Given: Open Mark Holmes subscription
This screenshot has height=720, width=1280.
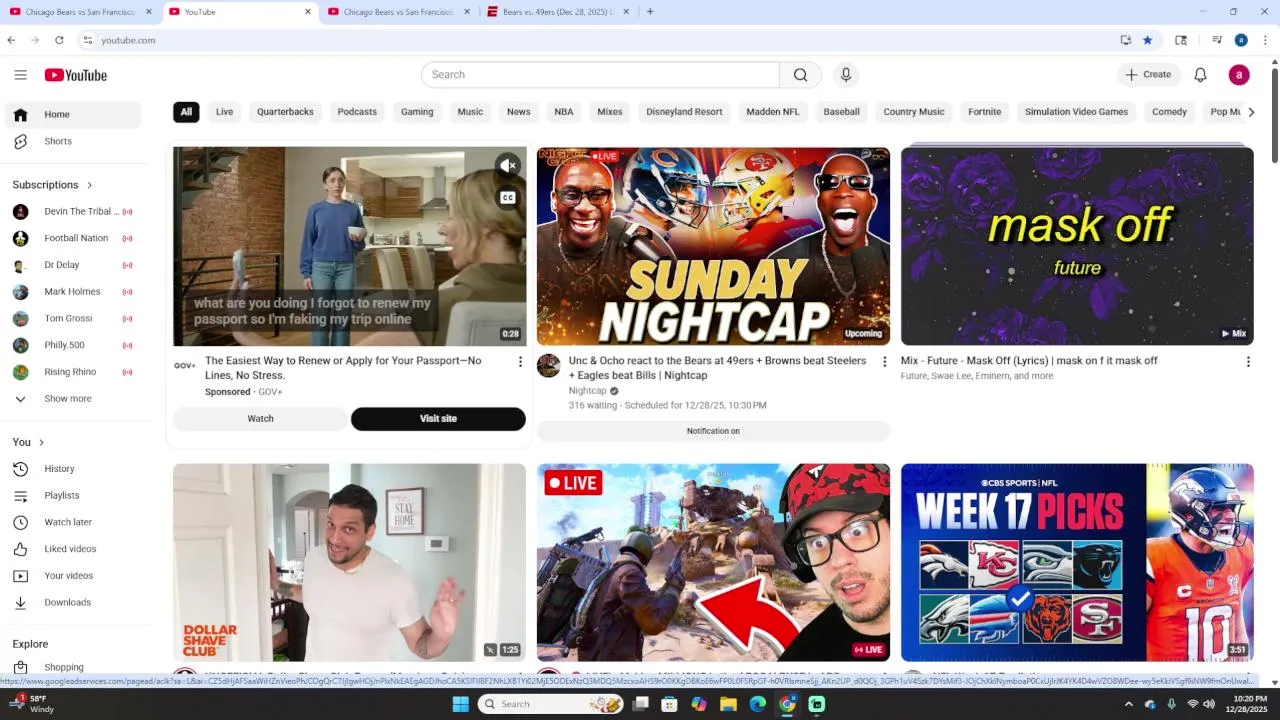Looking at the screenshot, I should [x=72, y=292].
